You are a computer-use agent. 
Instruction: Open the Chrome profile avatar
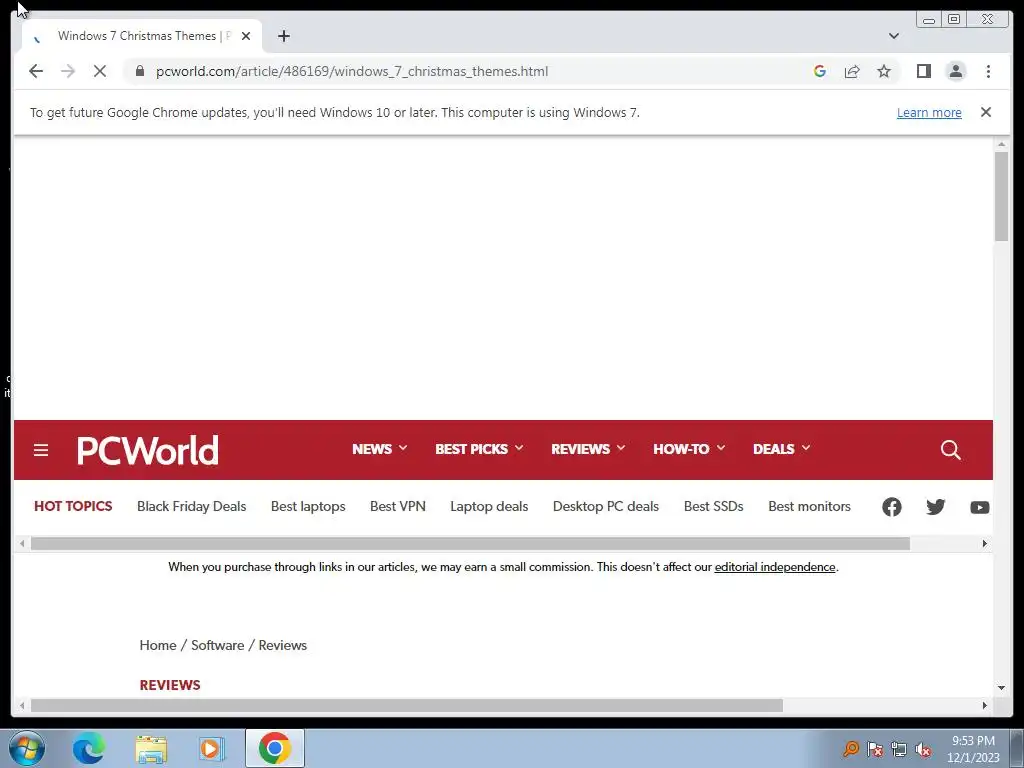[x=956, y=71]
